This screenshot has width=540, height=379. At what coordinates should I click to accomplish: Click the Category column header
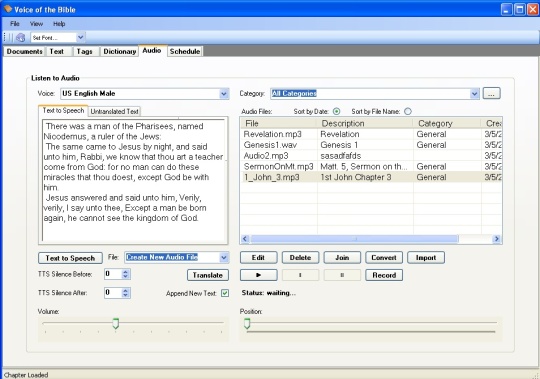click(x=447, y=123)
